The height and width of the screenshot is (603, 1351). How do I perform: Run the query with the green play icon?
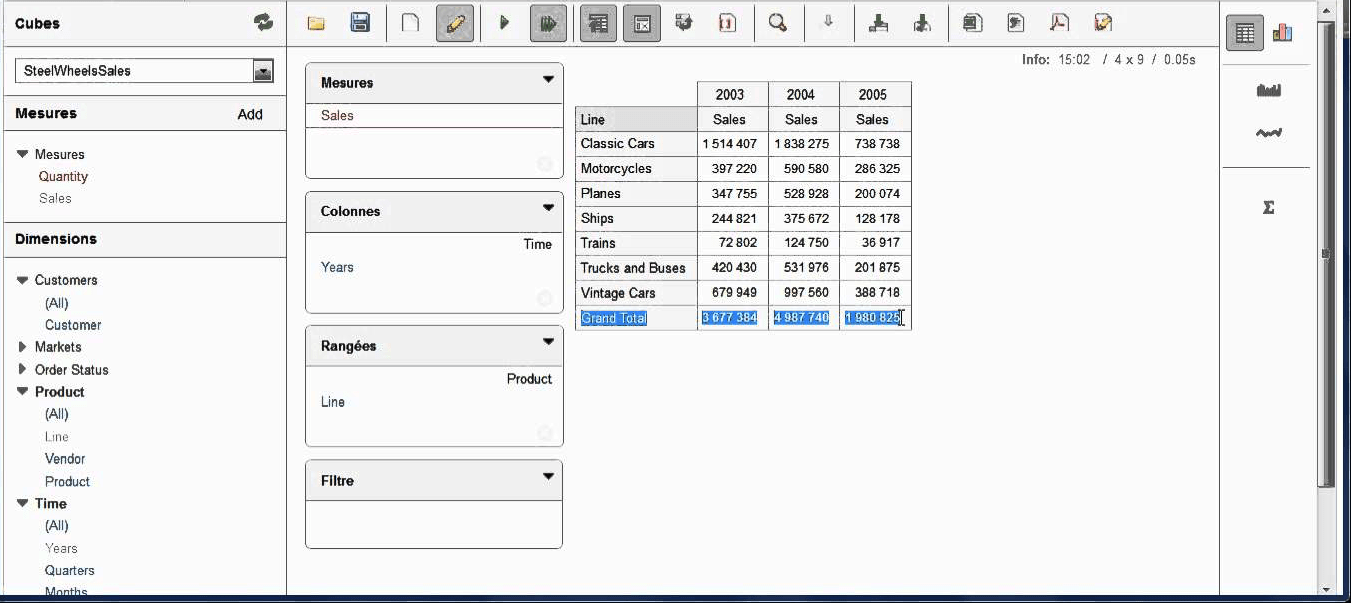pyautogui.click(x=504, y=22)
